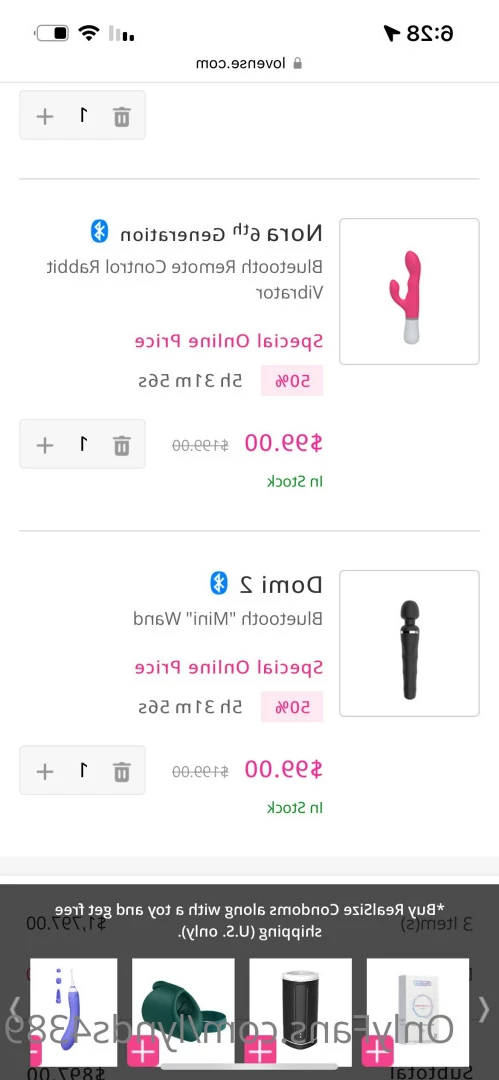Screen dimensions: 499x1080
Task: Increase Nora 6th Generation quantity with plus
Action: pos(45,445)
